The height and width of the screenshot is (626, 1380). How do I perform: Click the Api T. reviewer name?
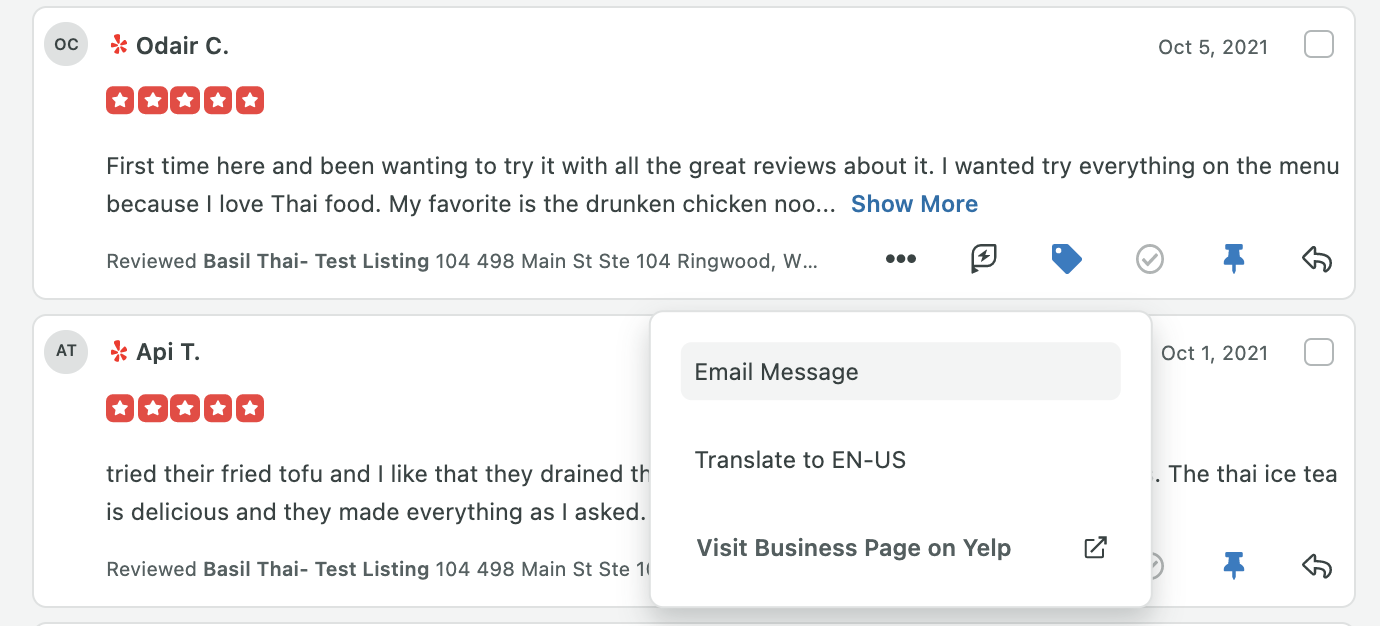(168, 352)
